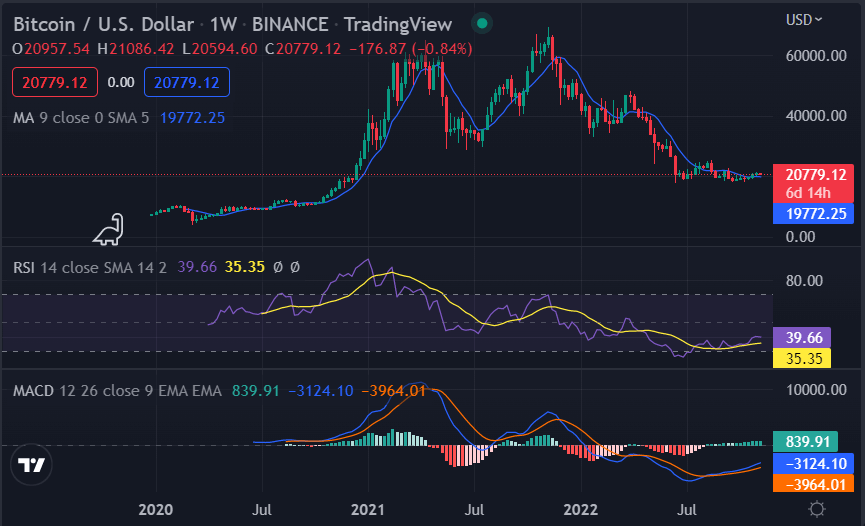Image resolution: width=865 pixels, height=526 pixels.
Task: Click the close price C20779.12 value
Action: tap(303, 49)
